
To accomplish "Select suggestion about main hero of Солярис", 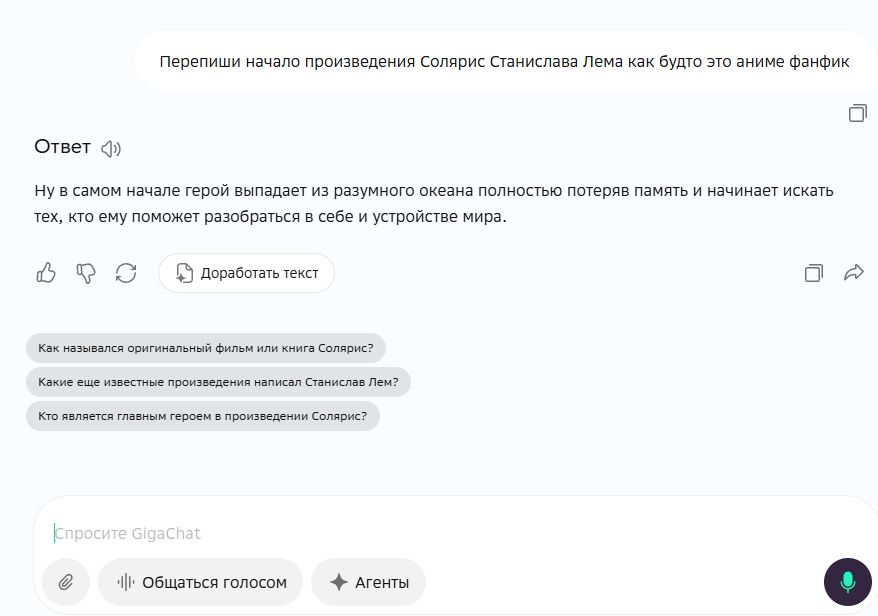I will 203,416.
